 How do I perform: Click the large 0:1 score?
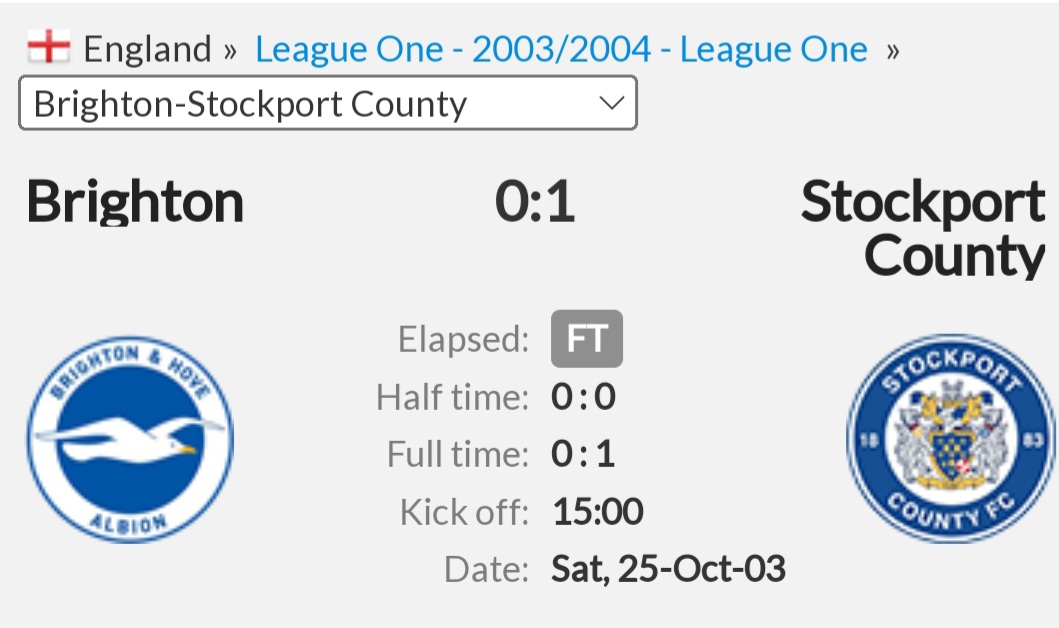click(x=535, y=201)
